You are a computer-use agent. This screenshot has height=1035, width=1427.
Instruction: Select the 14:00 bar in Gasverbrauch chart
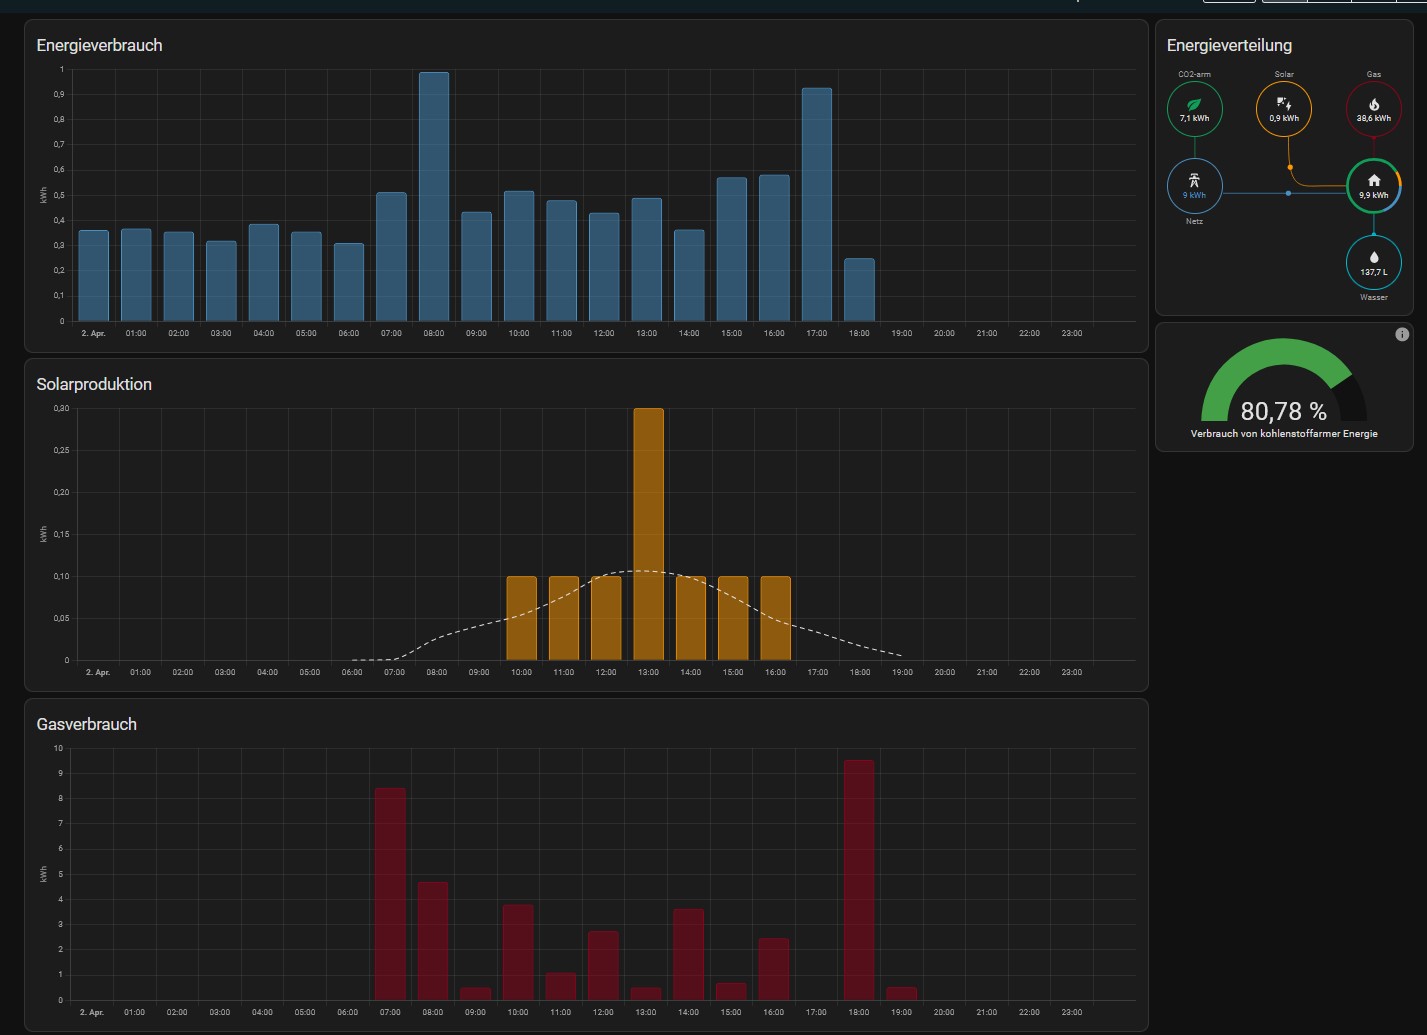(x=689, y=954)
